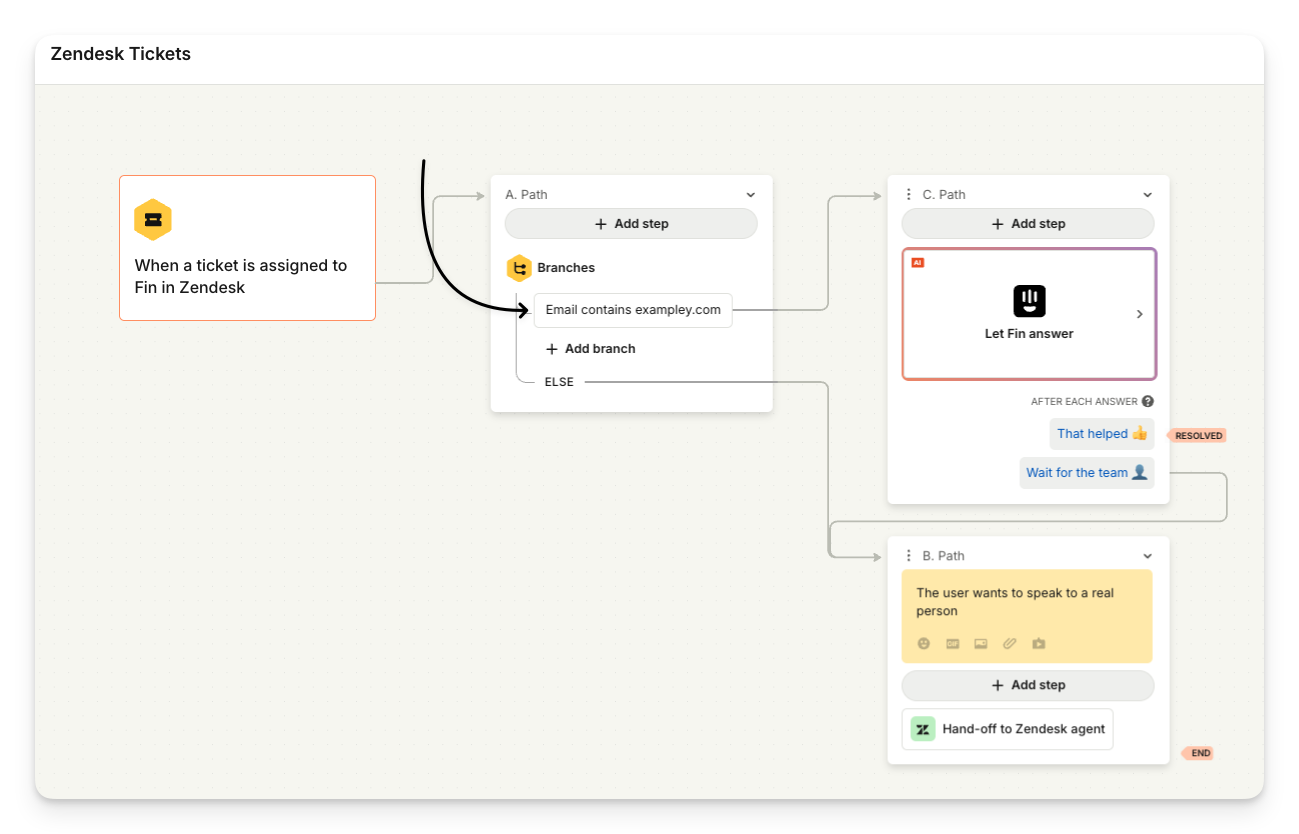Click the image icon in the message box
Image resolution: width=1299 pixels, height=834 pixels.
[x=981, y=644]
